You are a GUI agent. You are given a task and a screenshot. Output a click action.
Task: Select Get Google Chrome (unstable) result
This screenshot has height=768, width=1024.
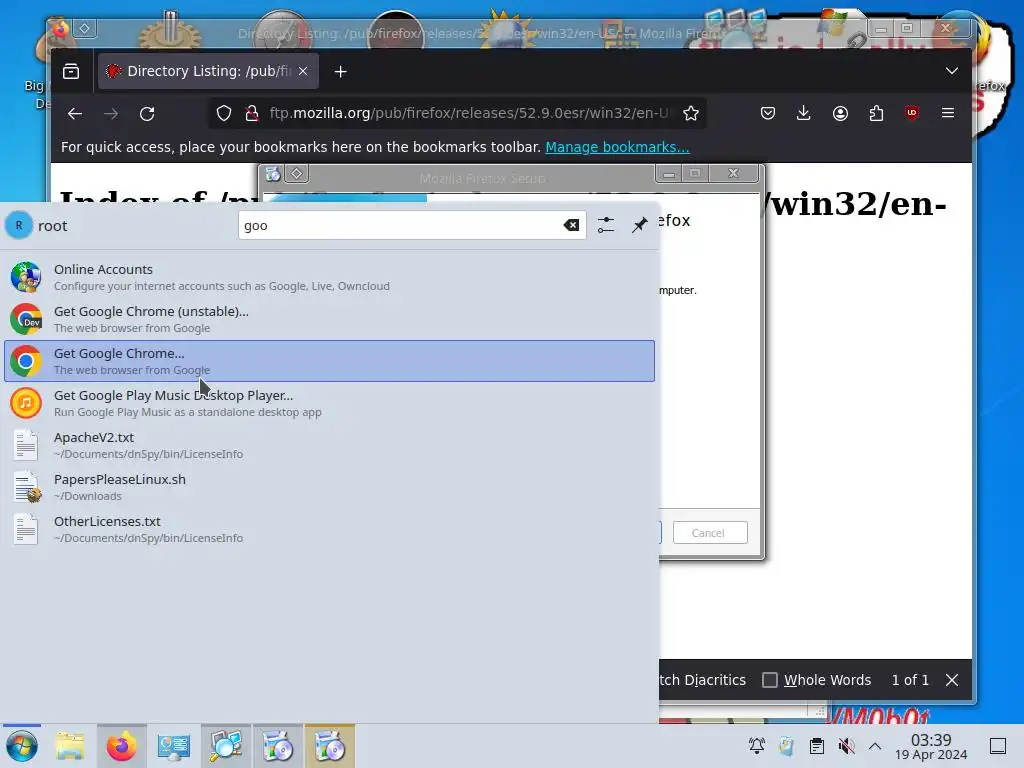(329, 319)
